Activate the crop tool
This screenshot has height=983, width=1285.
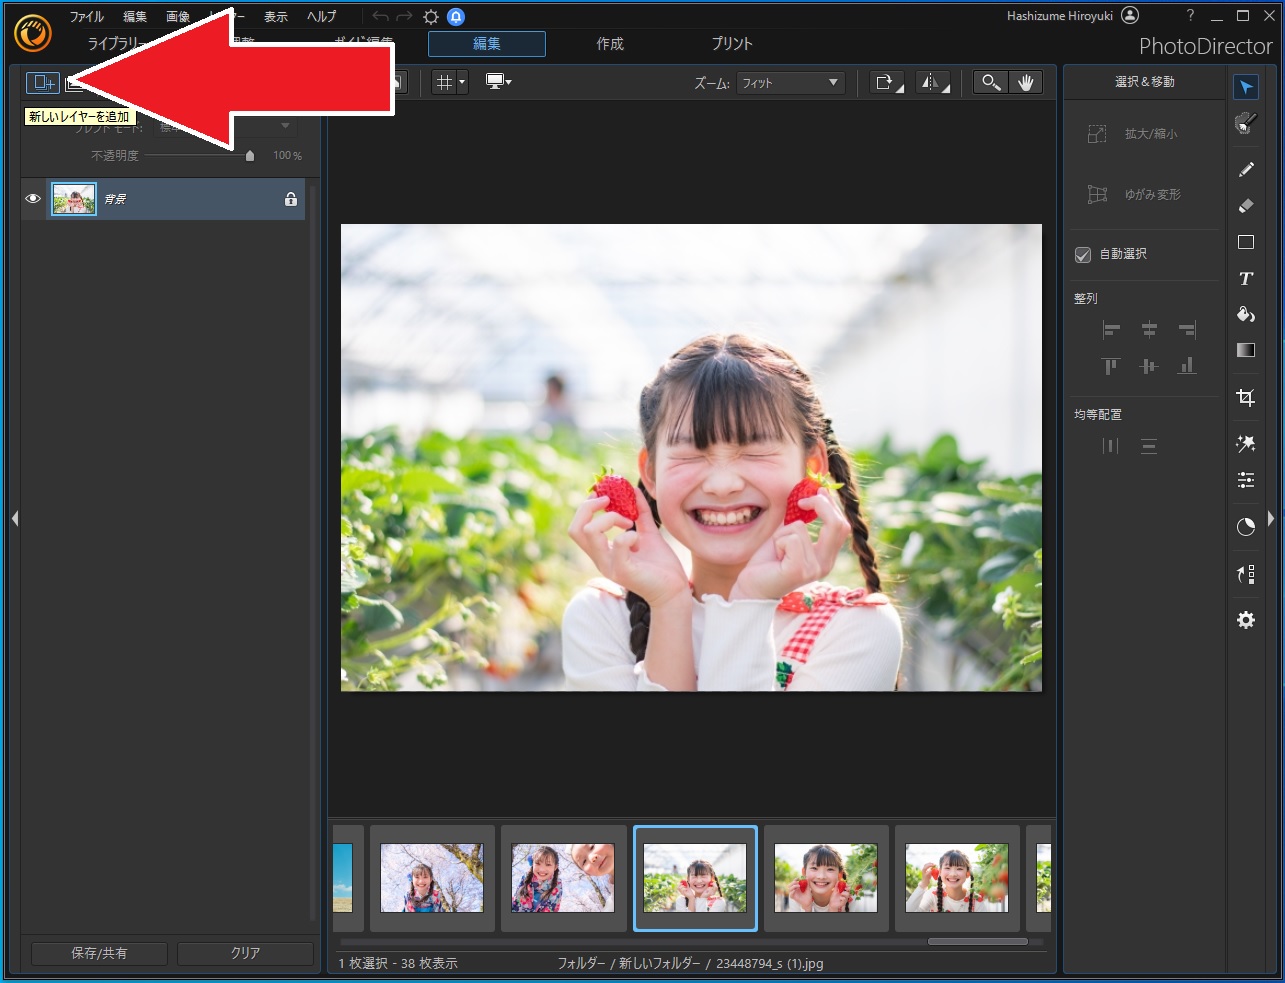1246,398
